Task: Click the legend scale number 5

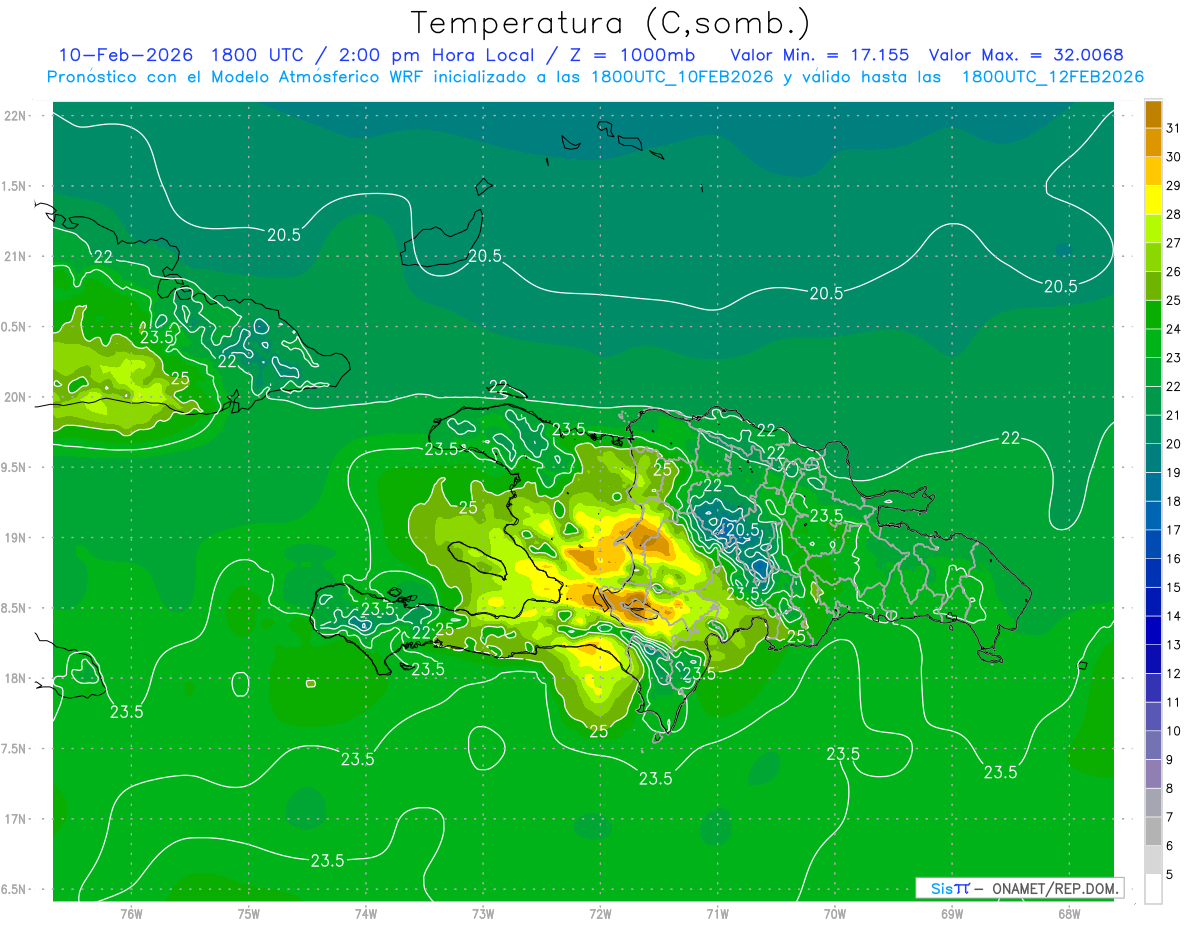Action: [1170, 874]
